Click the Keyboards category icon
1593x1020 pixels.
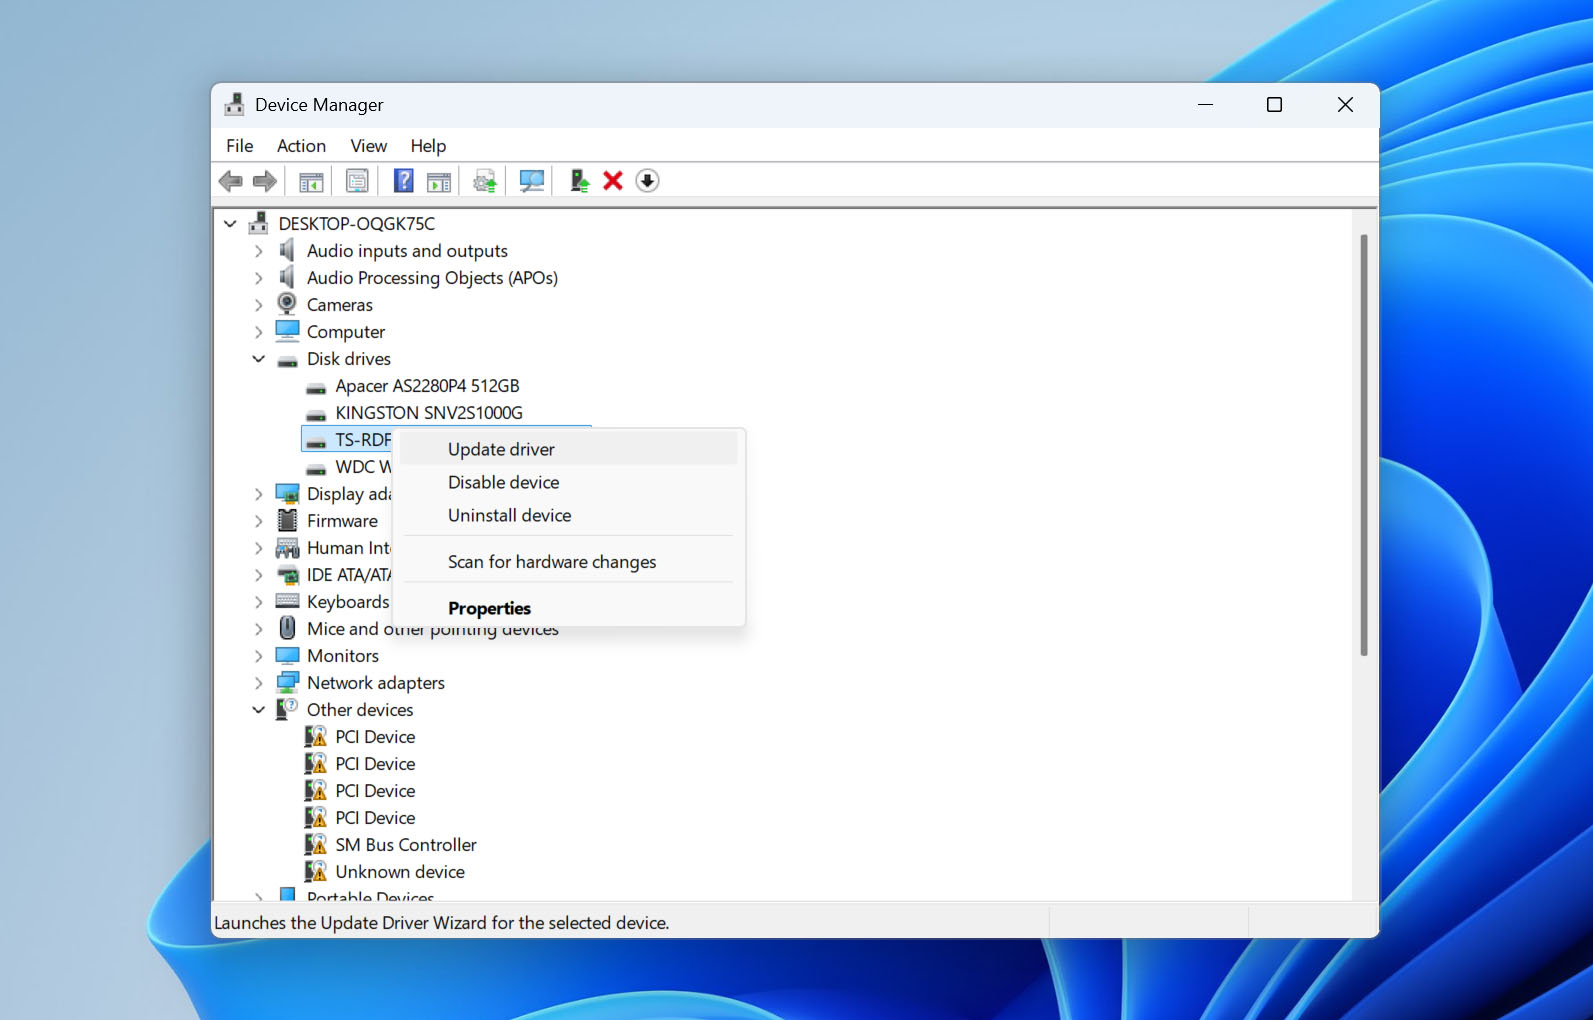click(287, 601)
